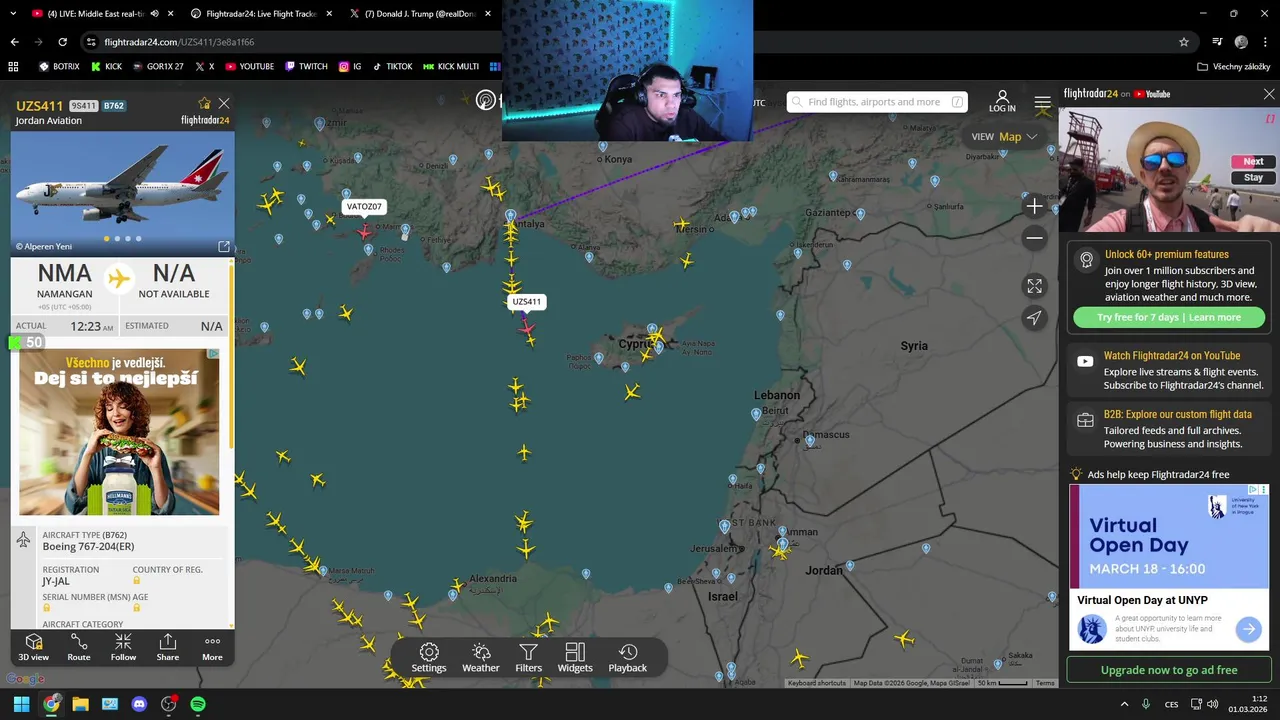Open Všechny záložky bookmarks folder
1280x720 pixels.
point(1234,66)
